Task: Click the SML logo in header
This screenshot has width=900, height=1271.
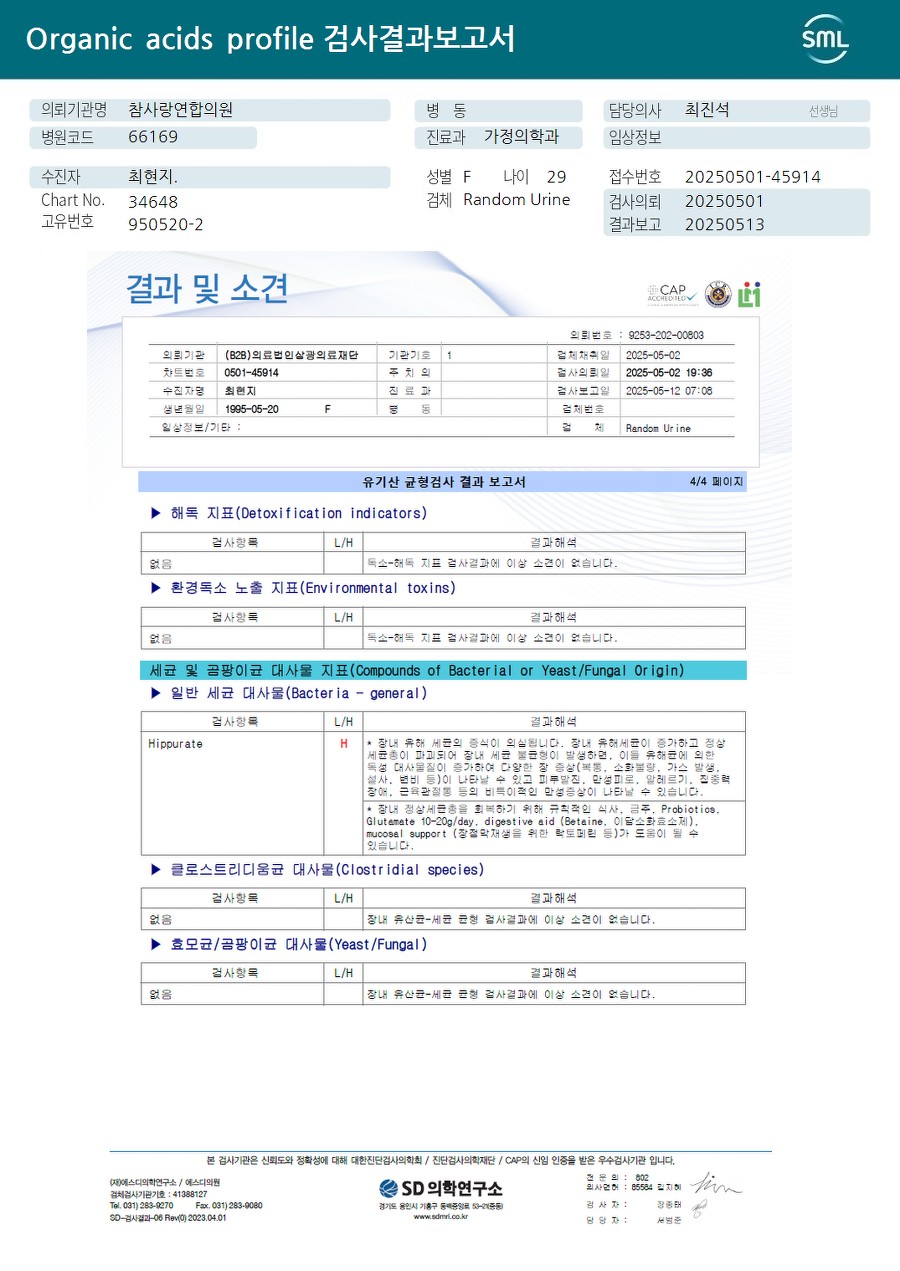Action: [x=825, y=38]
